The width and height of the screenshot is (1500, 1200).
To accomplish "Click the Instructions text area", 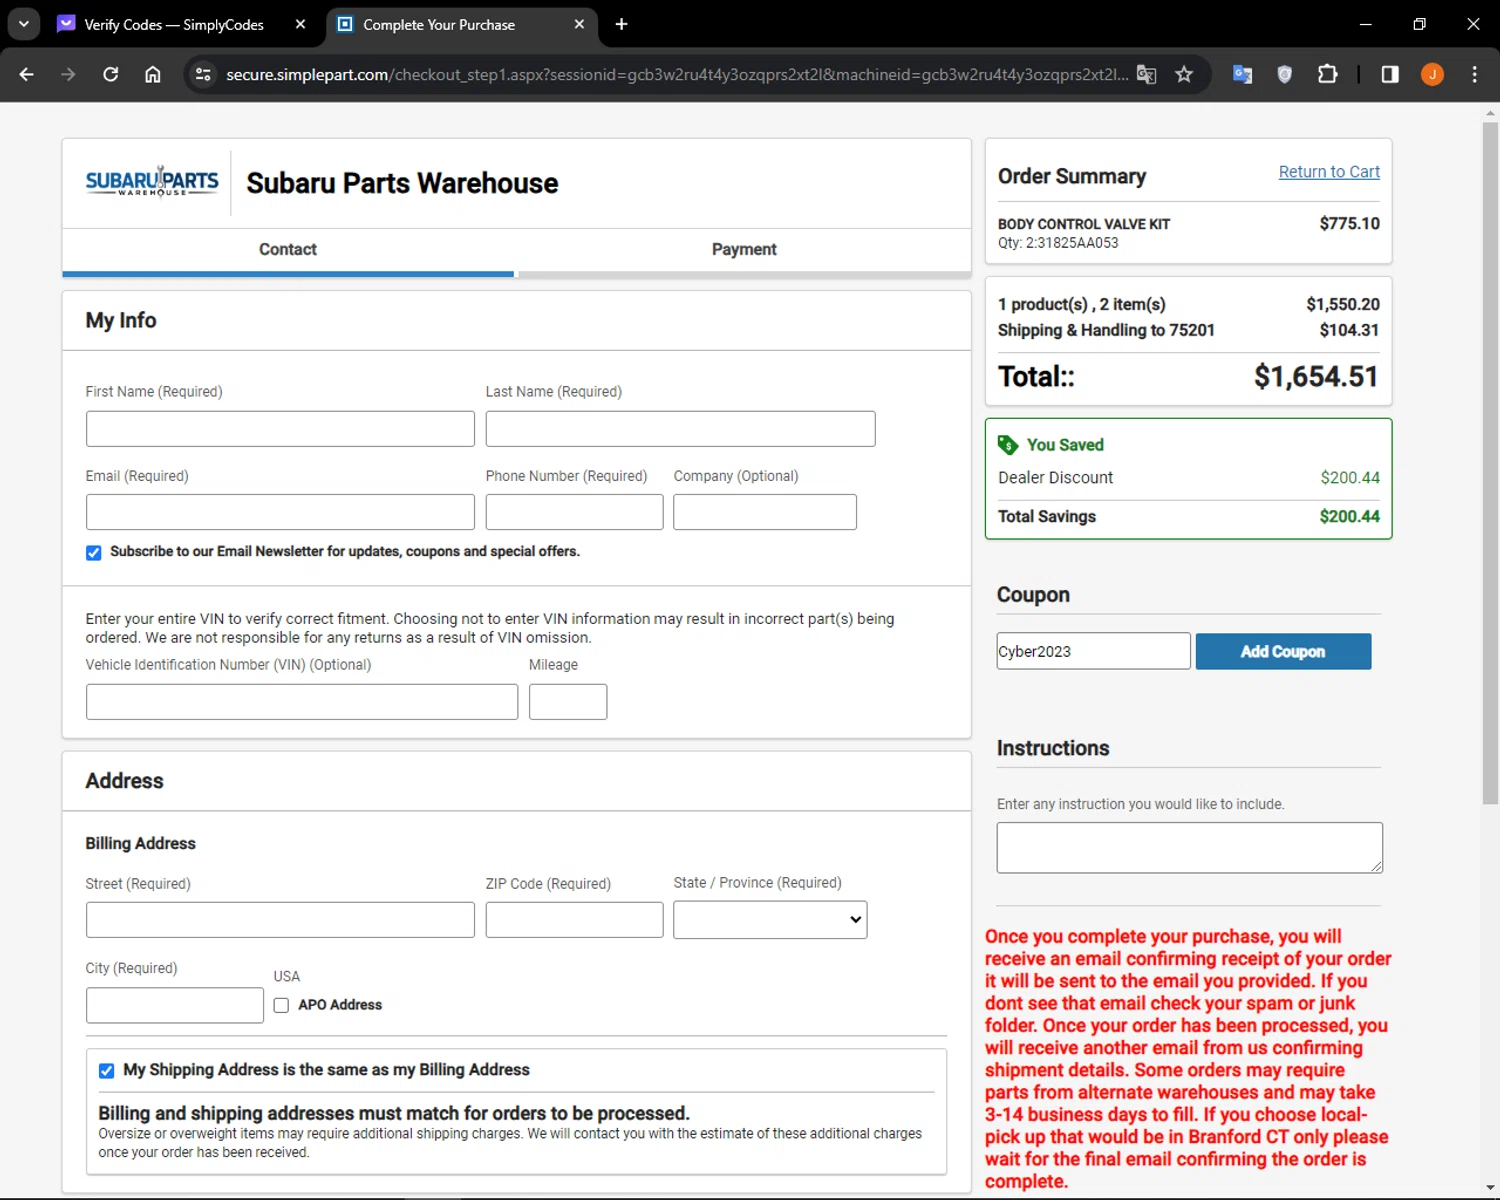I will pyautogui.click(x=1189, y=848).
